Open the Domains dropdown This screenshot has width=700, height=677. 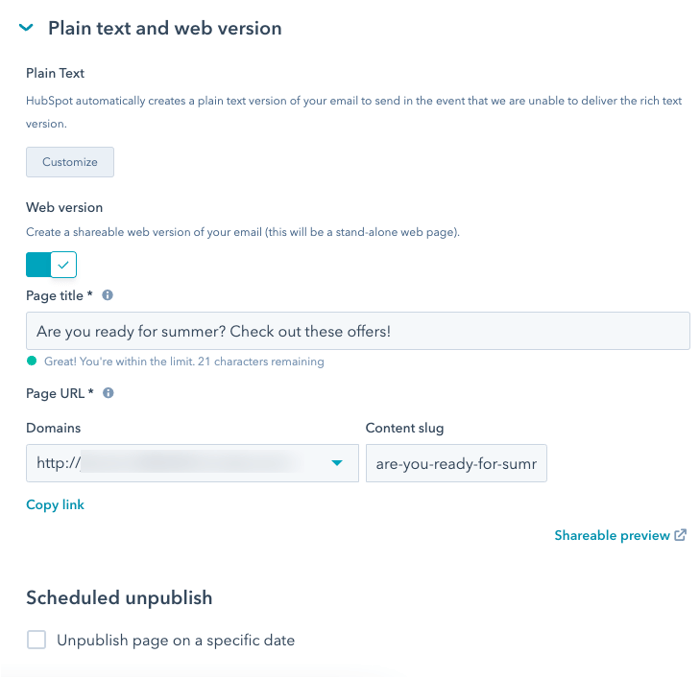(x=192, y=463)
